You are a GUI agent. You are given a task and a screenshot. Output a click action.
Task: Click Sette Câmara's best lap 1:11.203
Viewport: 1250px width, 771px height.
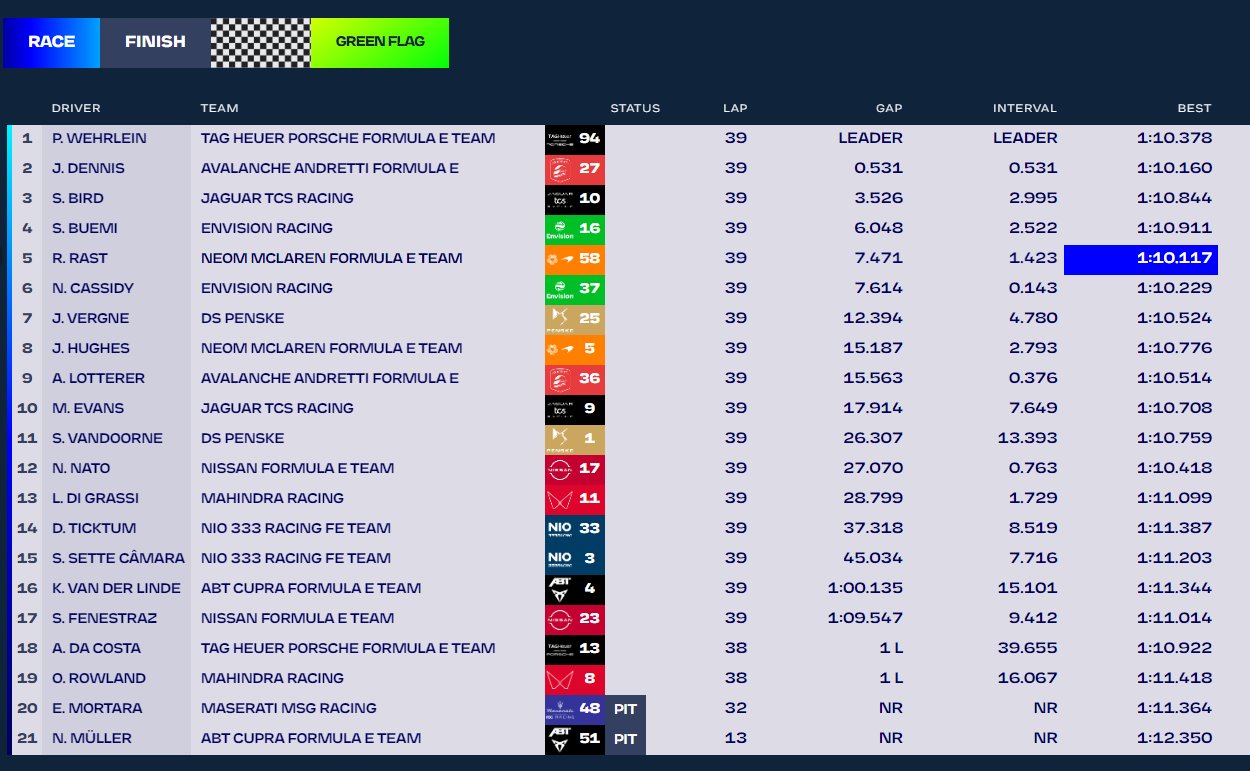(x=1175, y=558)
